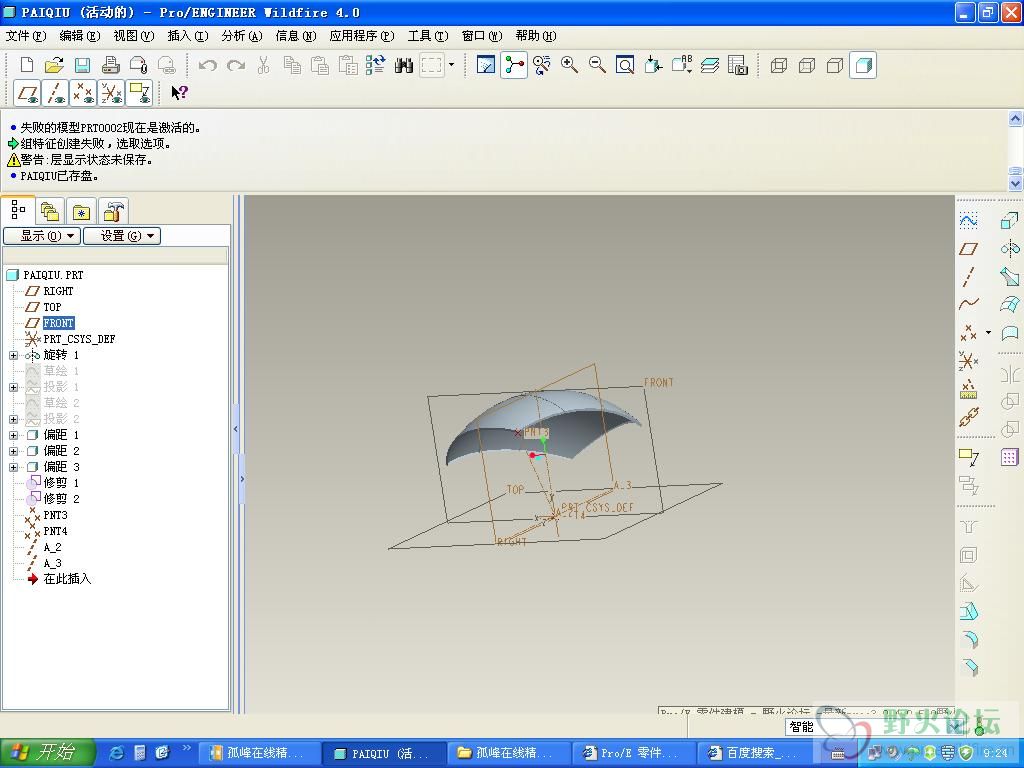Create a coordinate system from right toolbar
Viewport: 1024px width, 768px height.
click(968, 361)
